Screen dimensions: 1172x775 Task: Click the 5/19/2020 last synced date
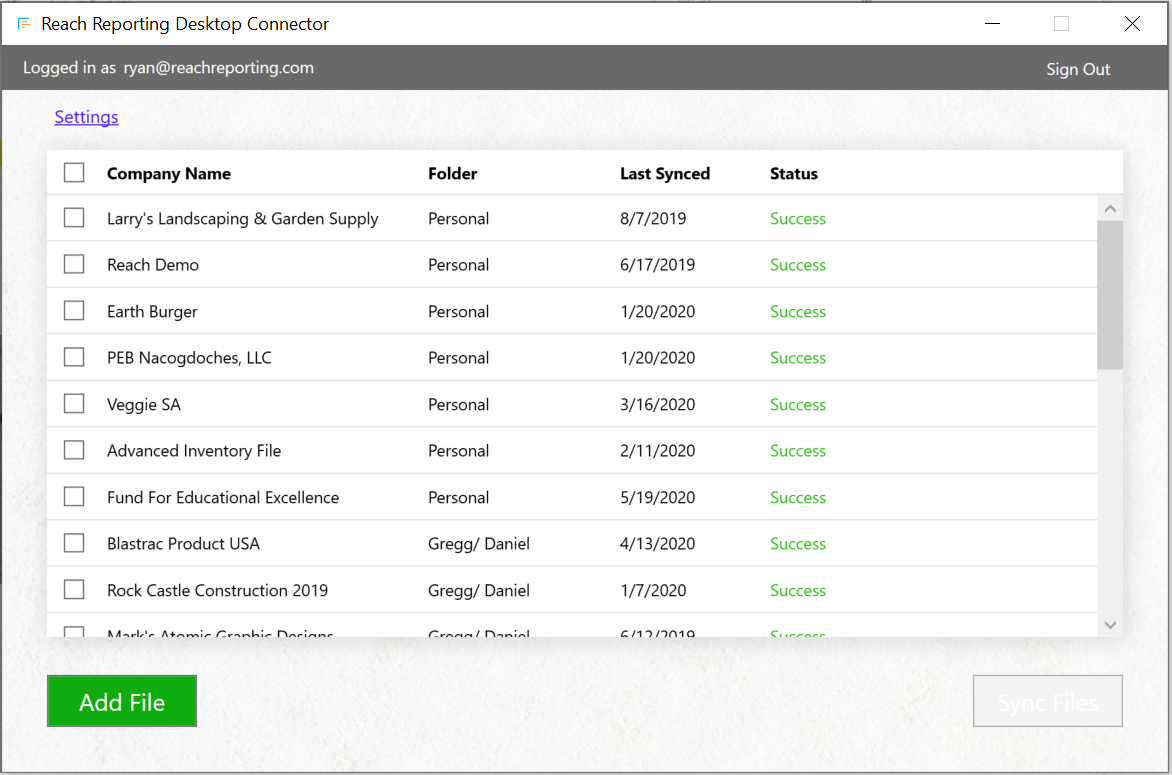tap(657, 498)
